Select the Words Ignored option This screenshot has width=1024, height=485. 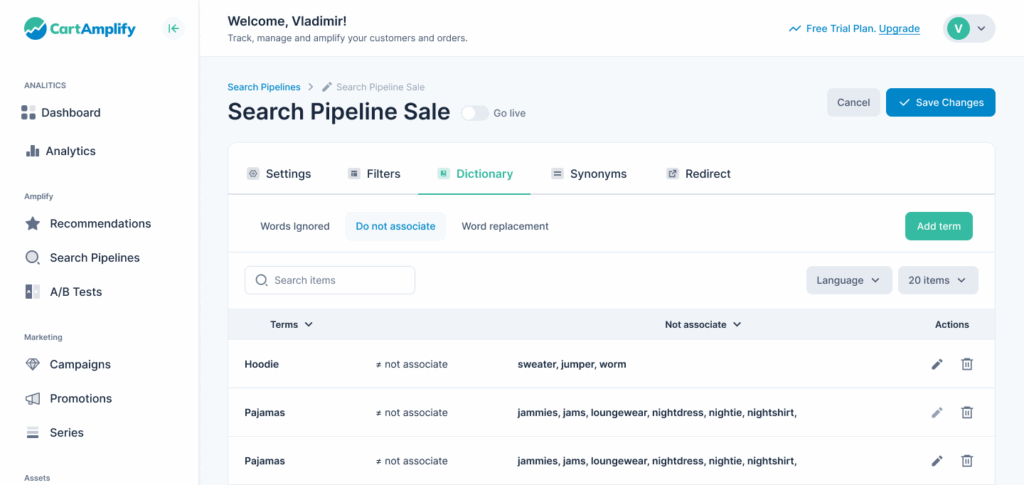pos(295,226)
